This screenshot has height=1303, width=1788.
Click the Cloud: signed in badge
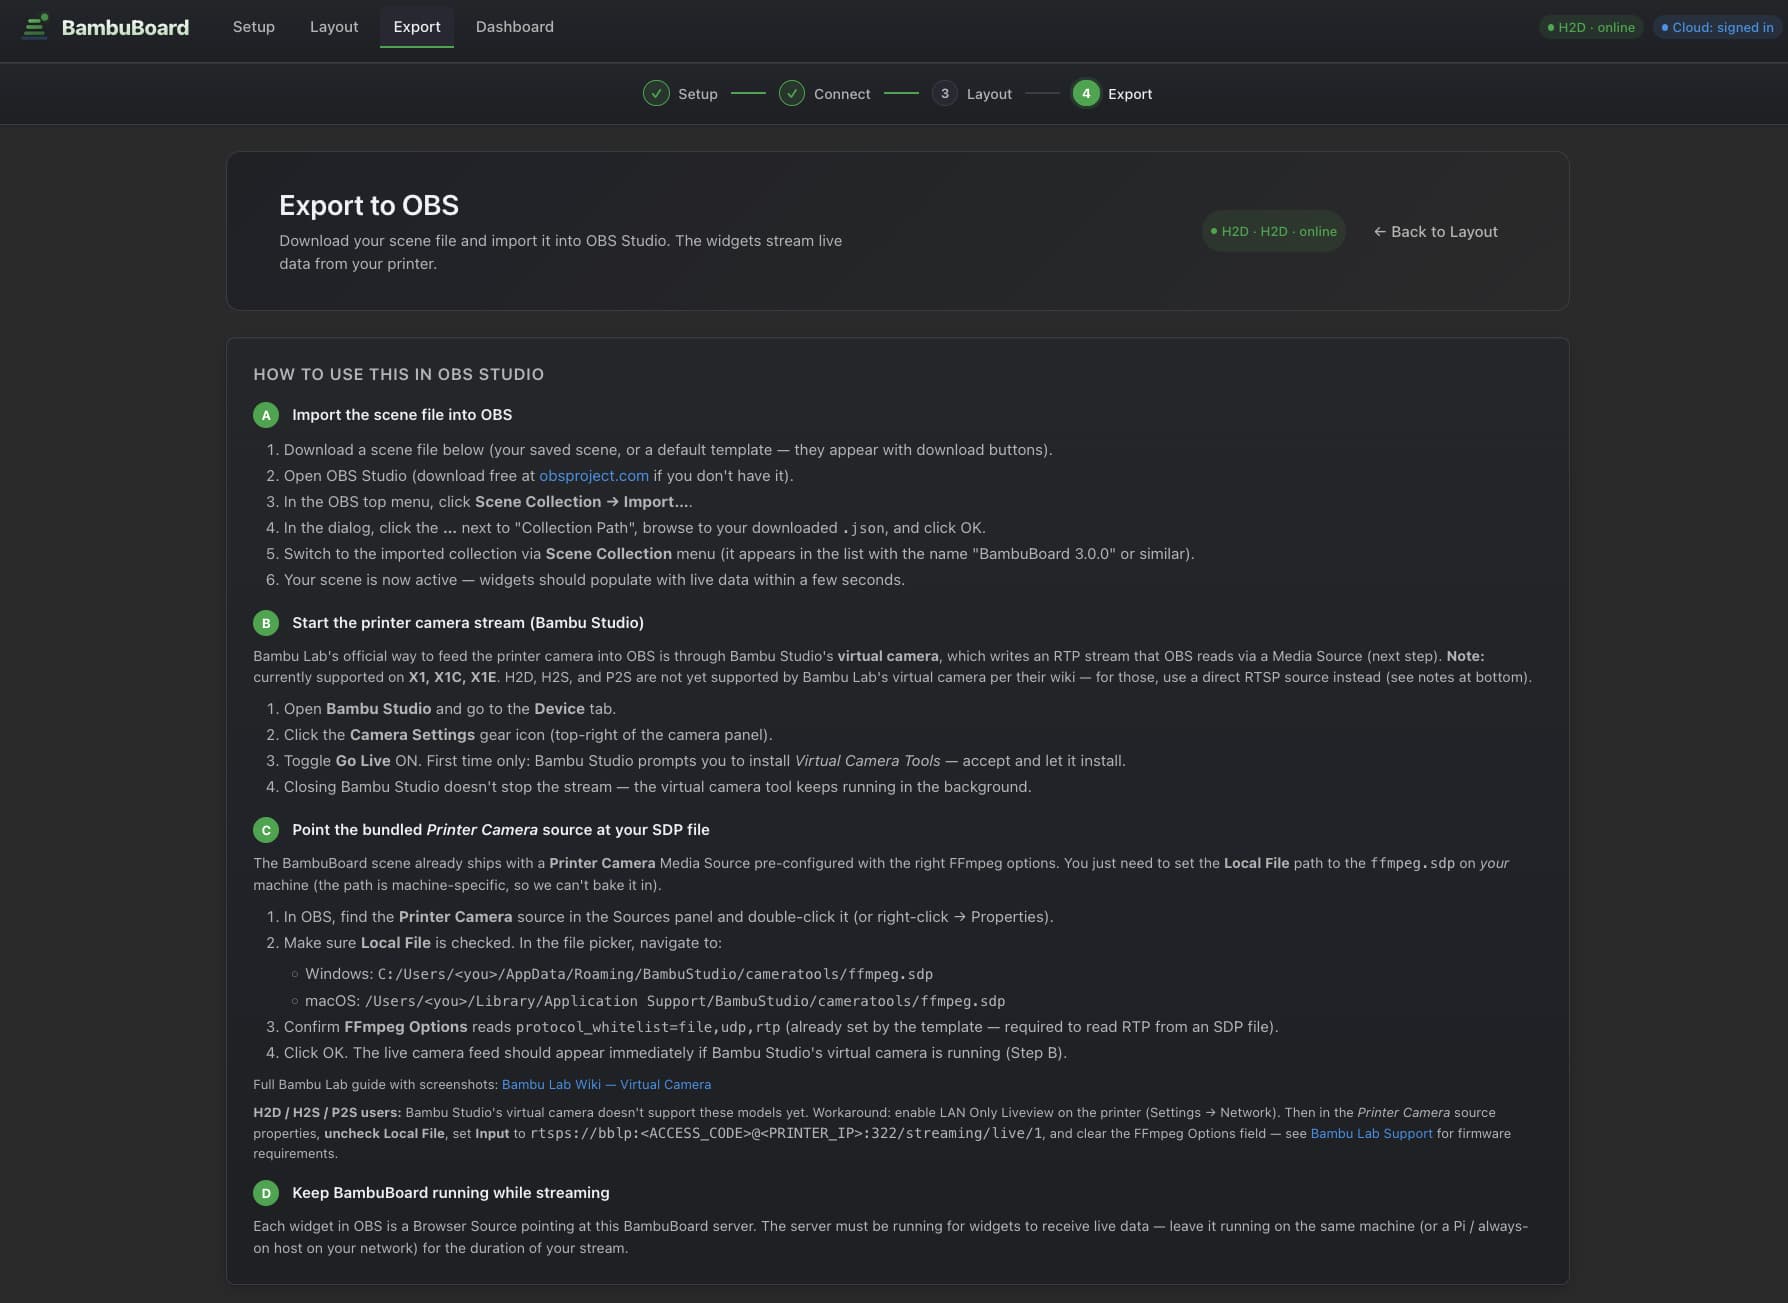(x=1717, y=27)
